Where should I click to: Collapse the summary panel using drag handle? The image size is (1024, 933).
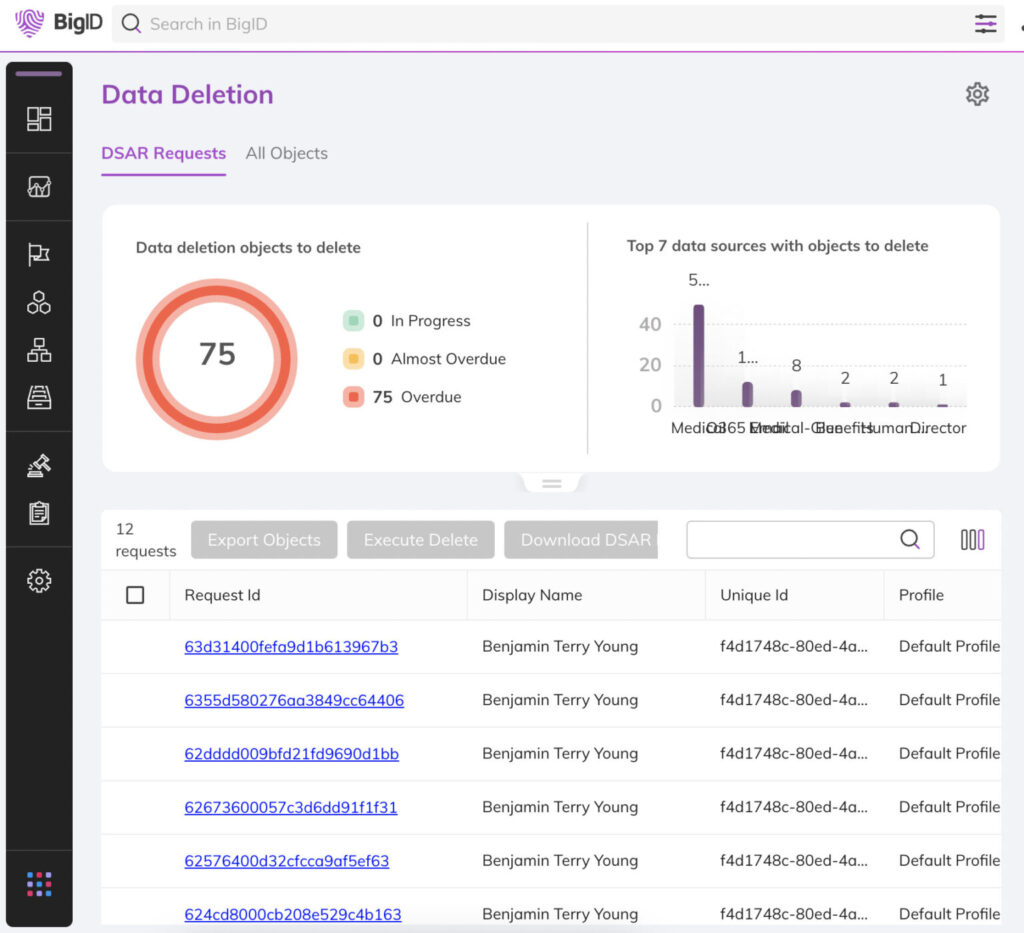[x=551, y=483]
